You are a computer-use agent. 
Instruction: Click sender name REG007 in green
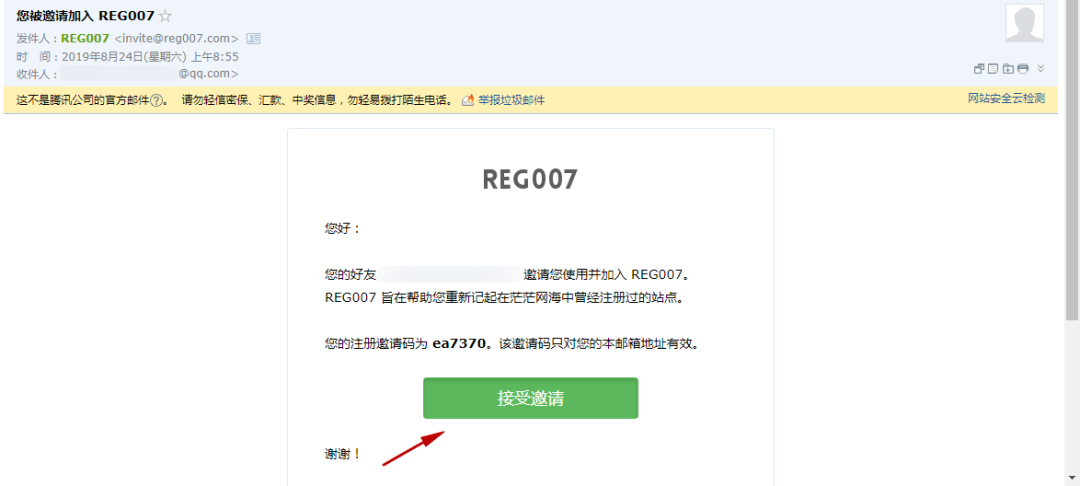click(x=85, y=39)
